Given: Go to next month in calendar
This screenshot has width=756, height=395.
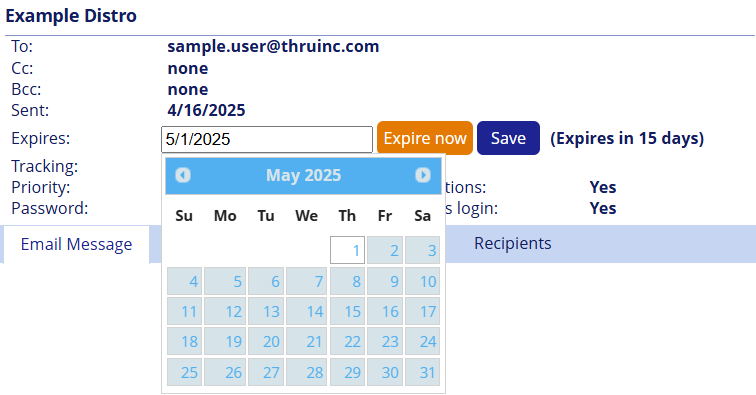Looking at the screenshot, I should (423, 175).
